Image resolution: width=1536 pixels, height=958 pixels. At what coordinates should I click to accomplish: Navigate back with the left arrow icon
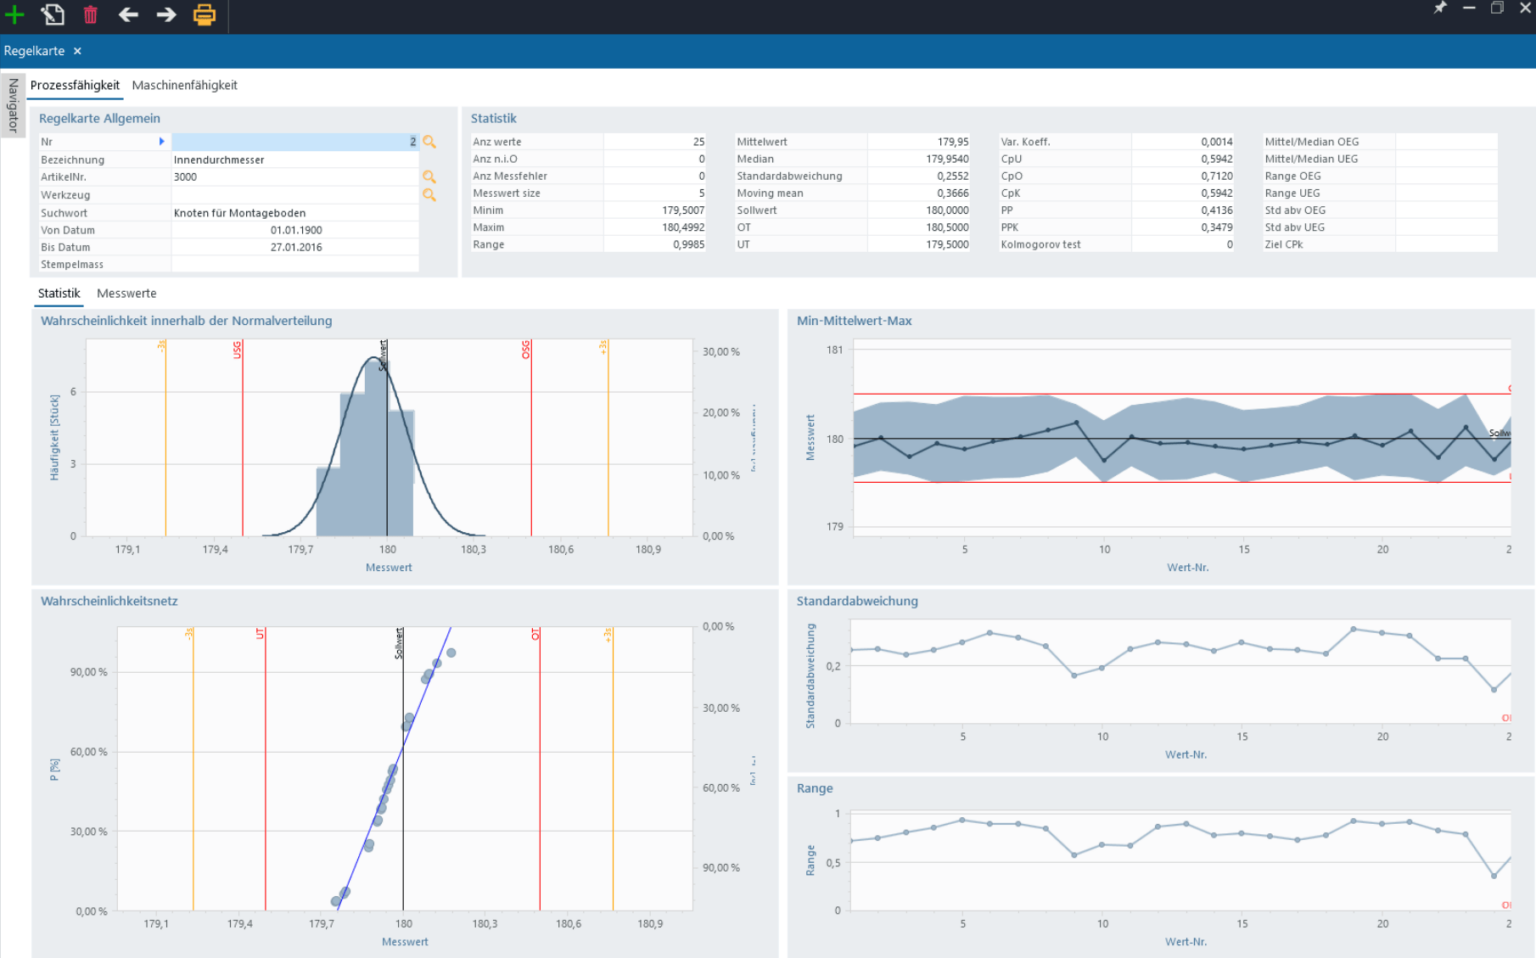click(128, 15)
